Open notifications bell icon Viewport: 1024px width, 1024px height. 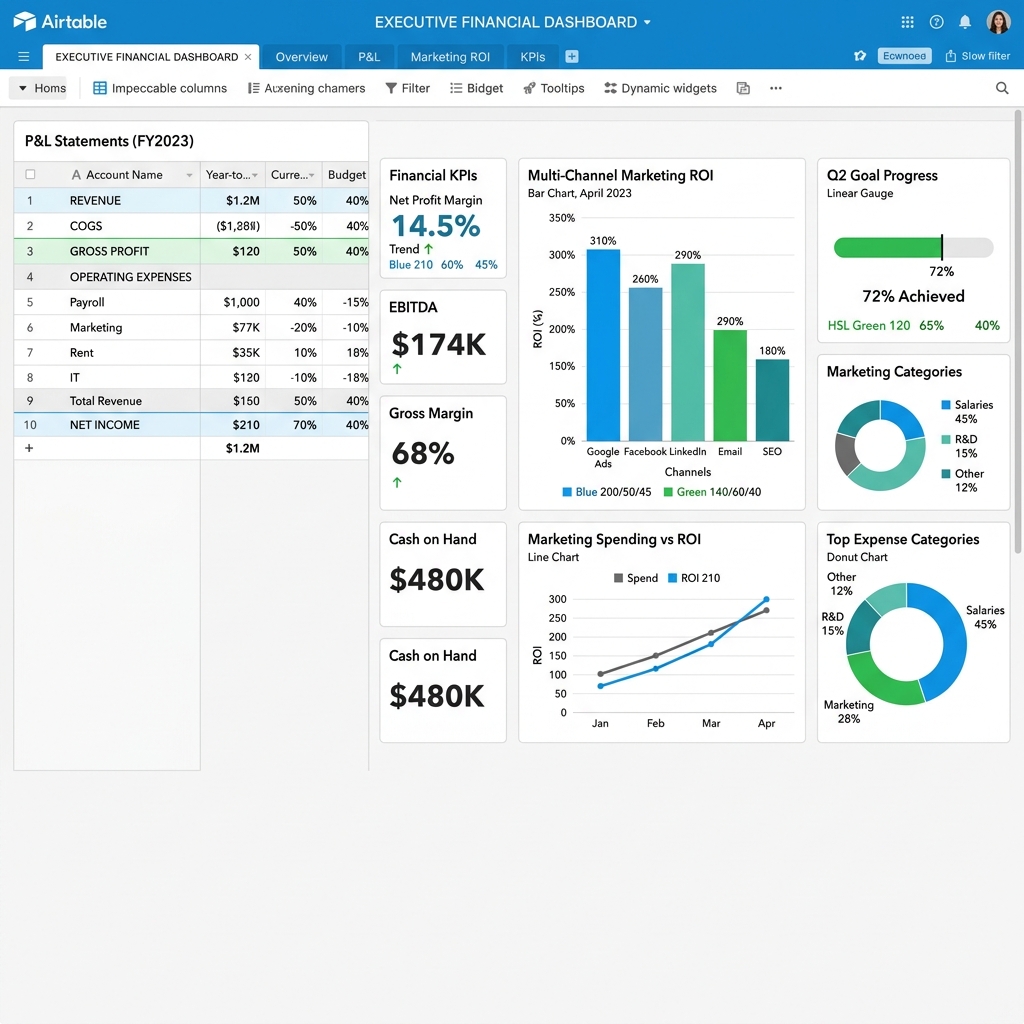[x=965, y=22]
